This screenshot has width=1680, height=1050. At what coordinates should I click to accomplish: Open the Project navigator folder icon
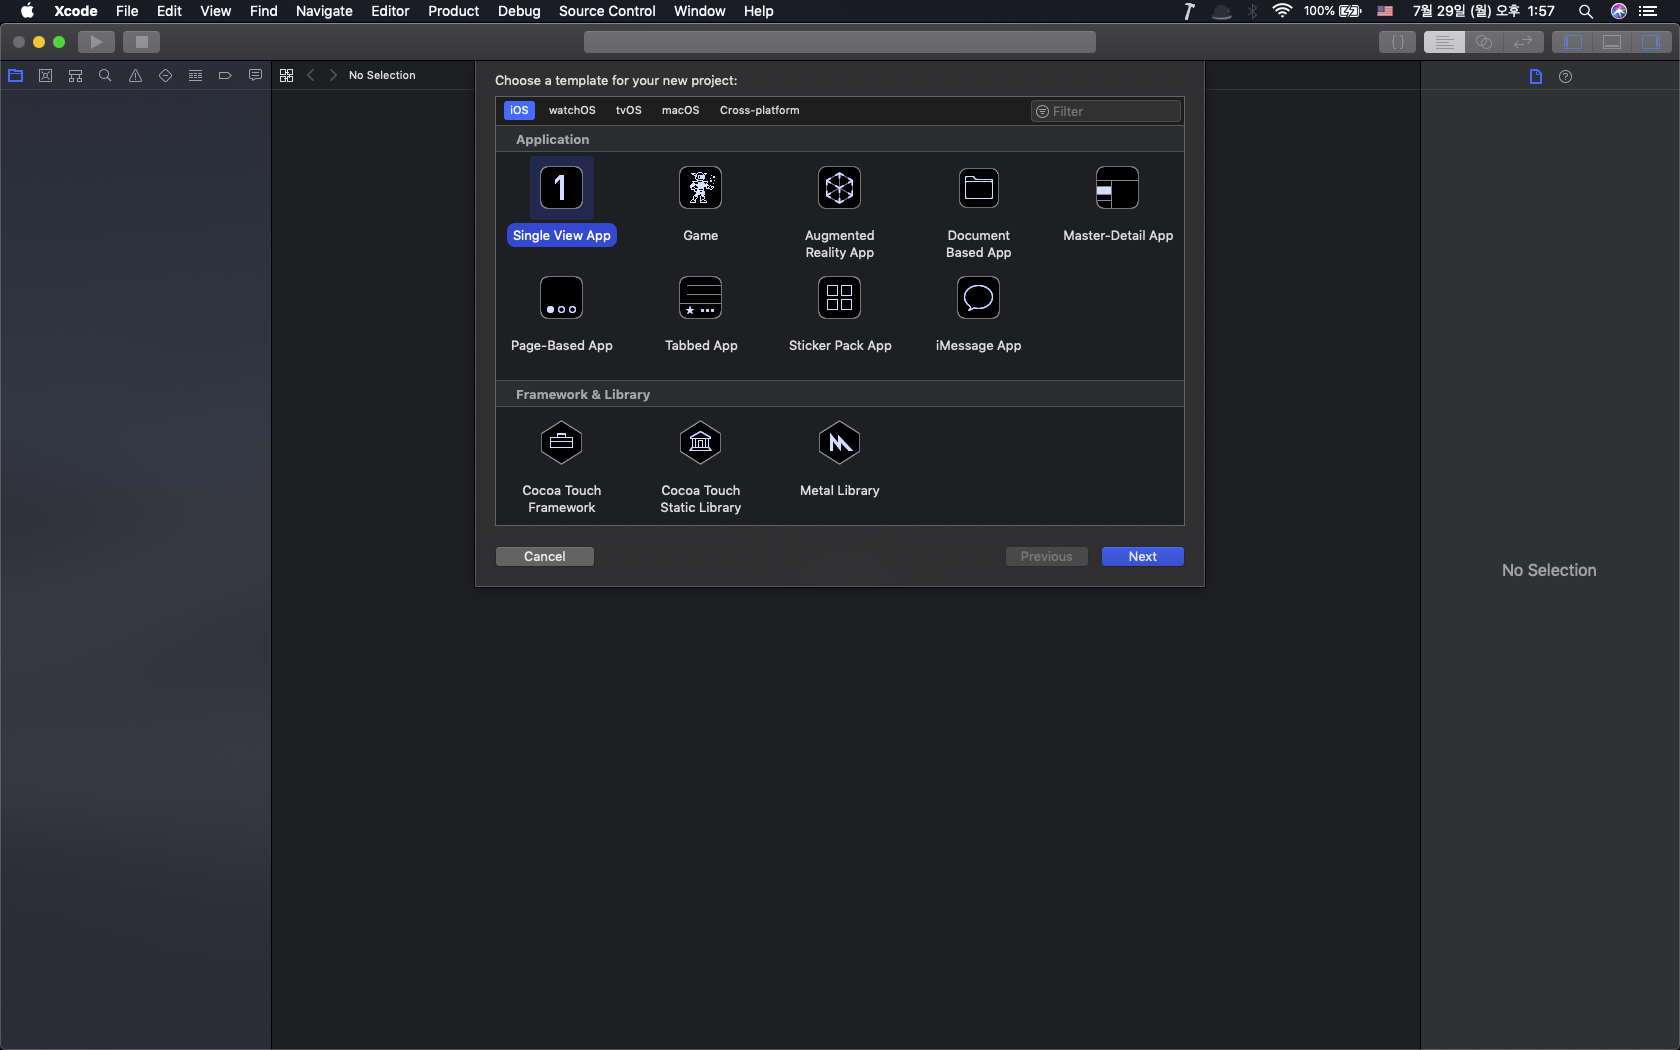pyautogui.click(x=16, y=76)
